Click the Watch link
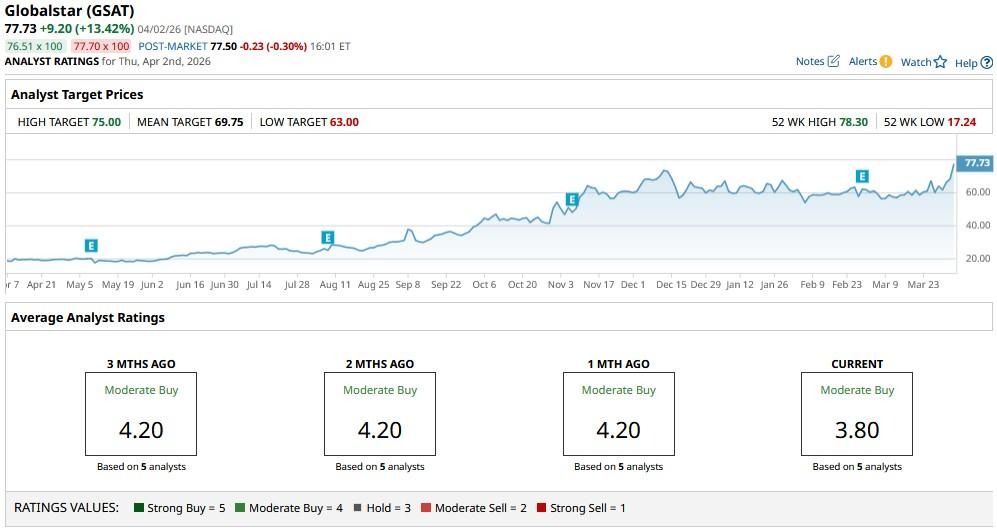 pyautogui.click(x=916, y=62)
